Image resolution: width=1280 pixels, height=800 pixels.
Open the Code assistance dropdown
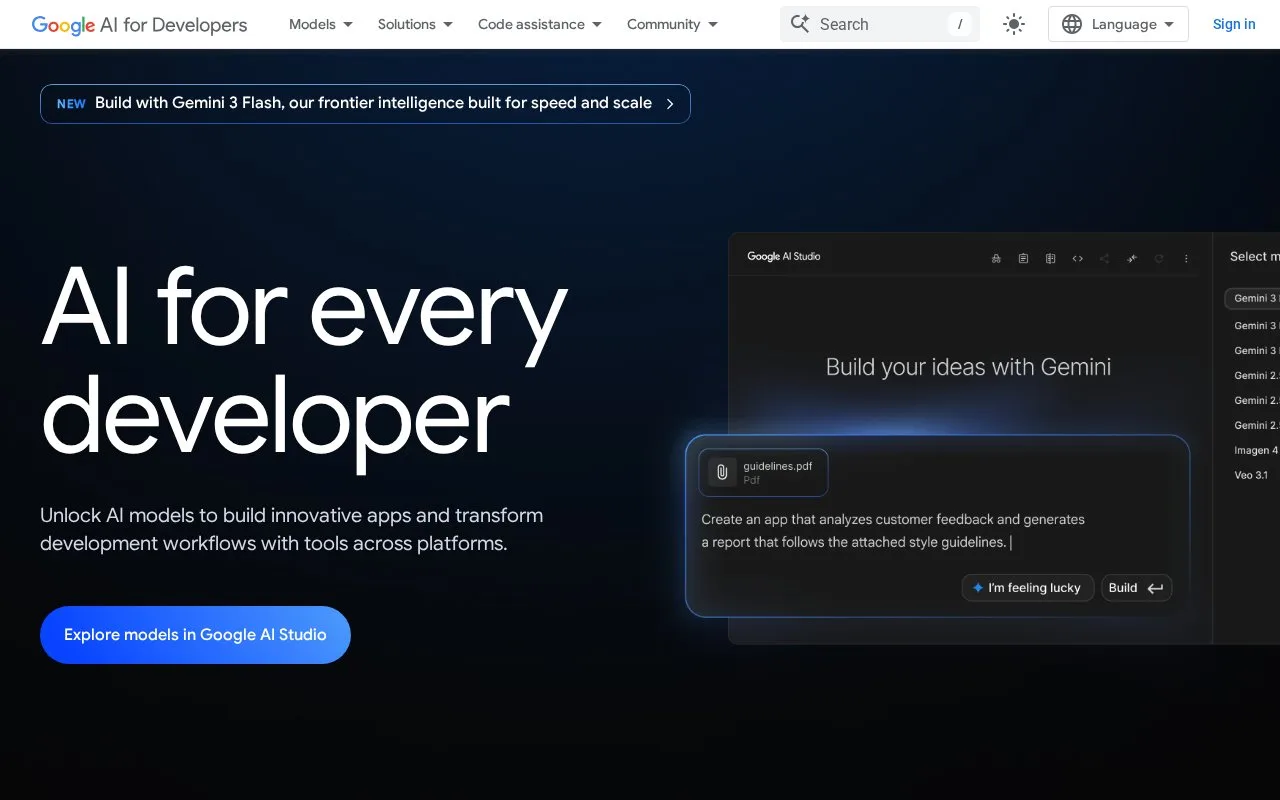tap(540, 24)
